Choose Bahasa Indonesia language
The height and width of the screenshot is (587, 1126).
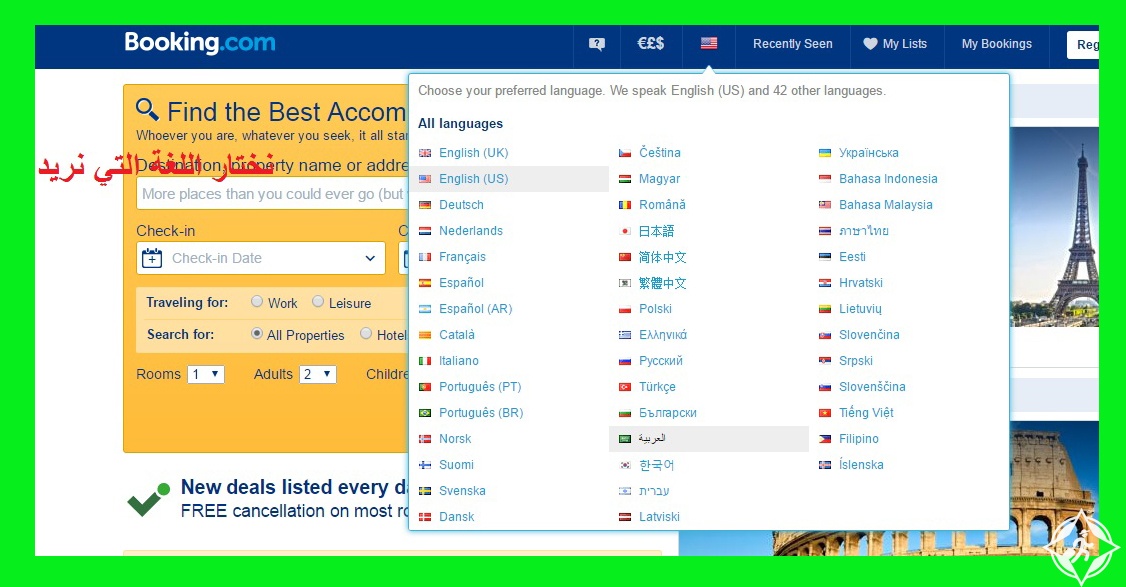click(x=888, y=179)
